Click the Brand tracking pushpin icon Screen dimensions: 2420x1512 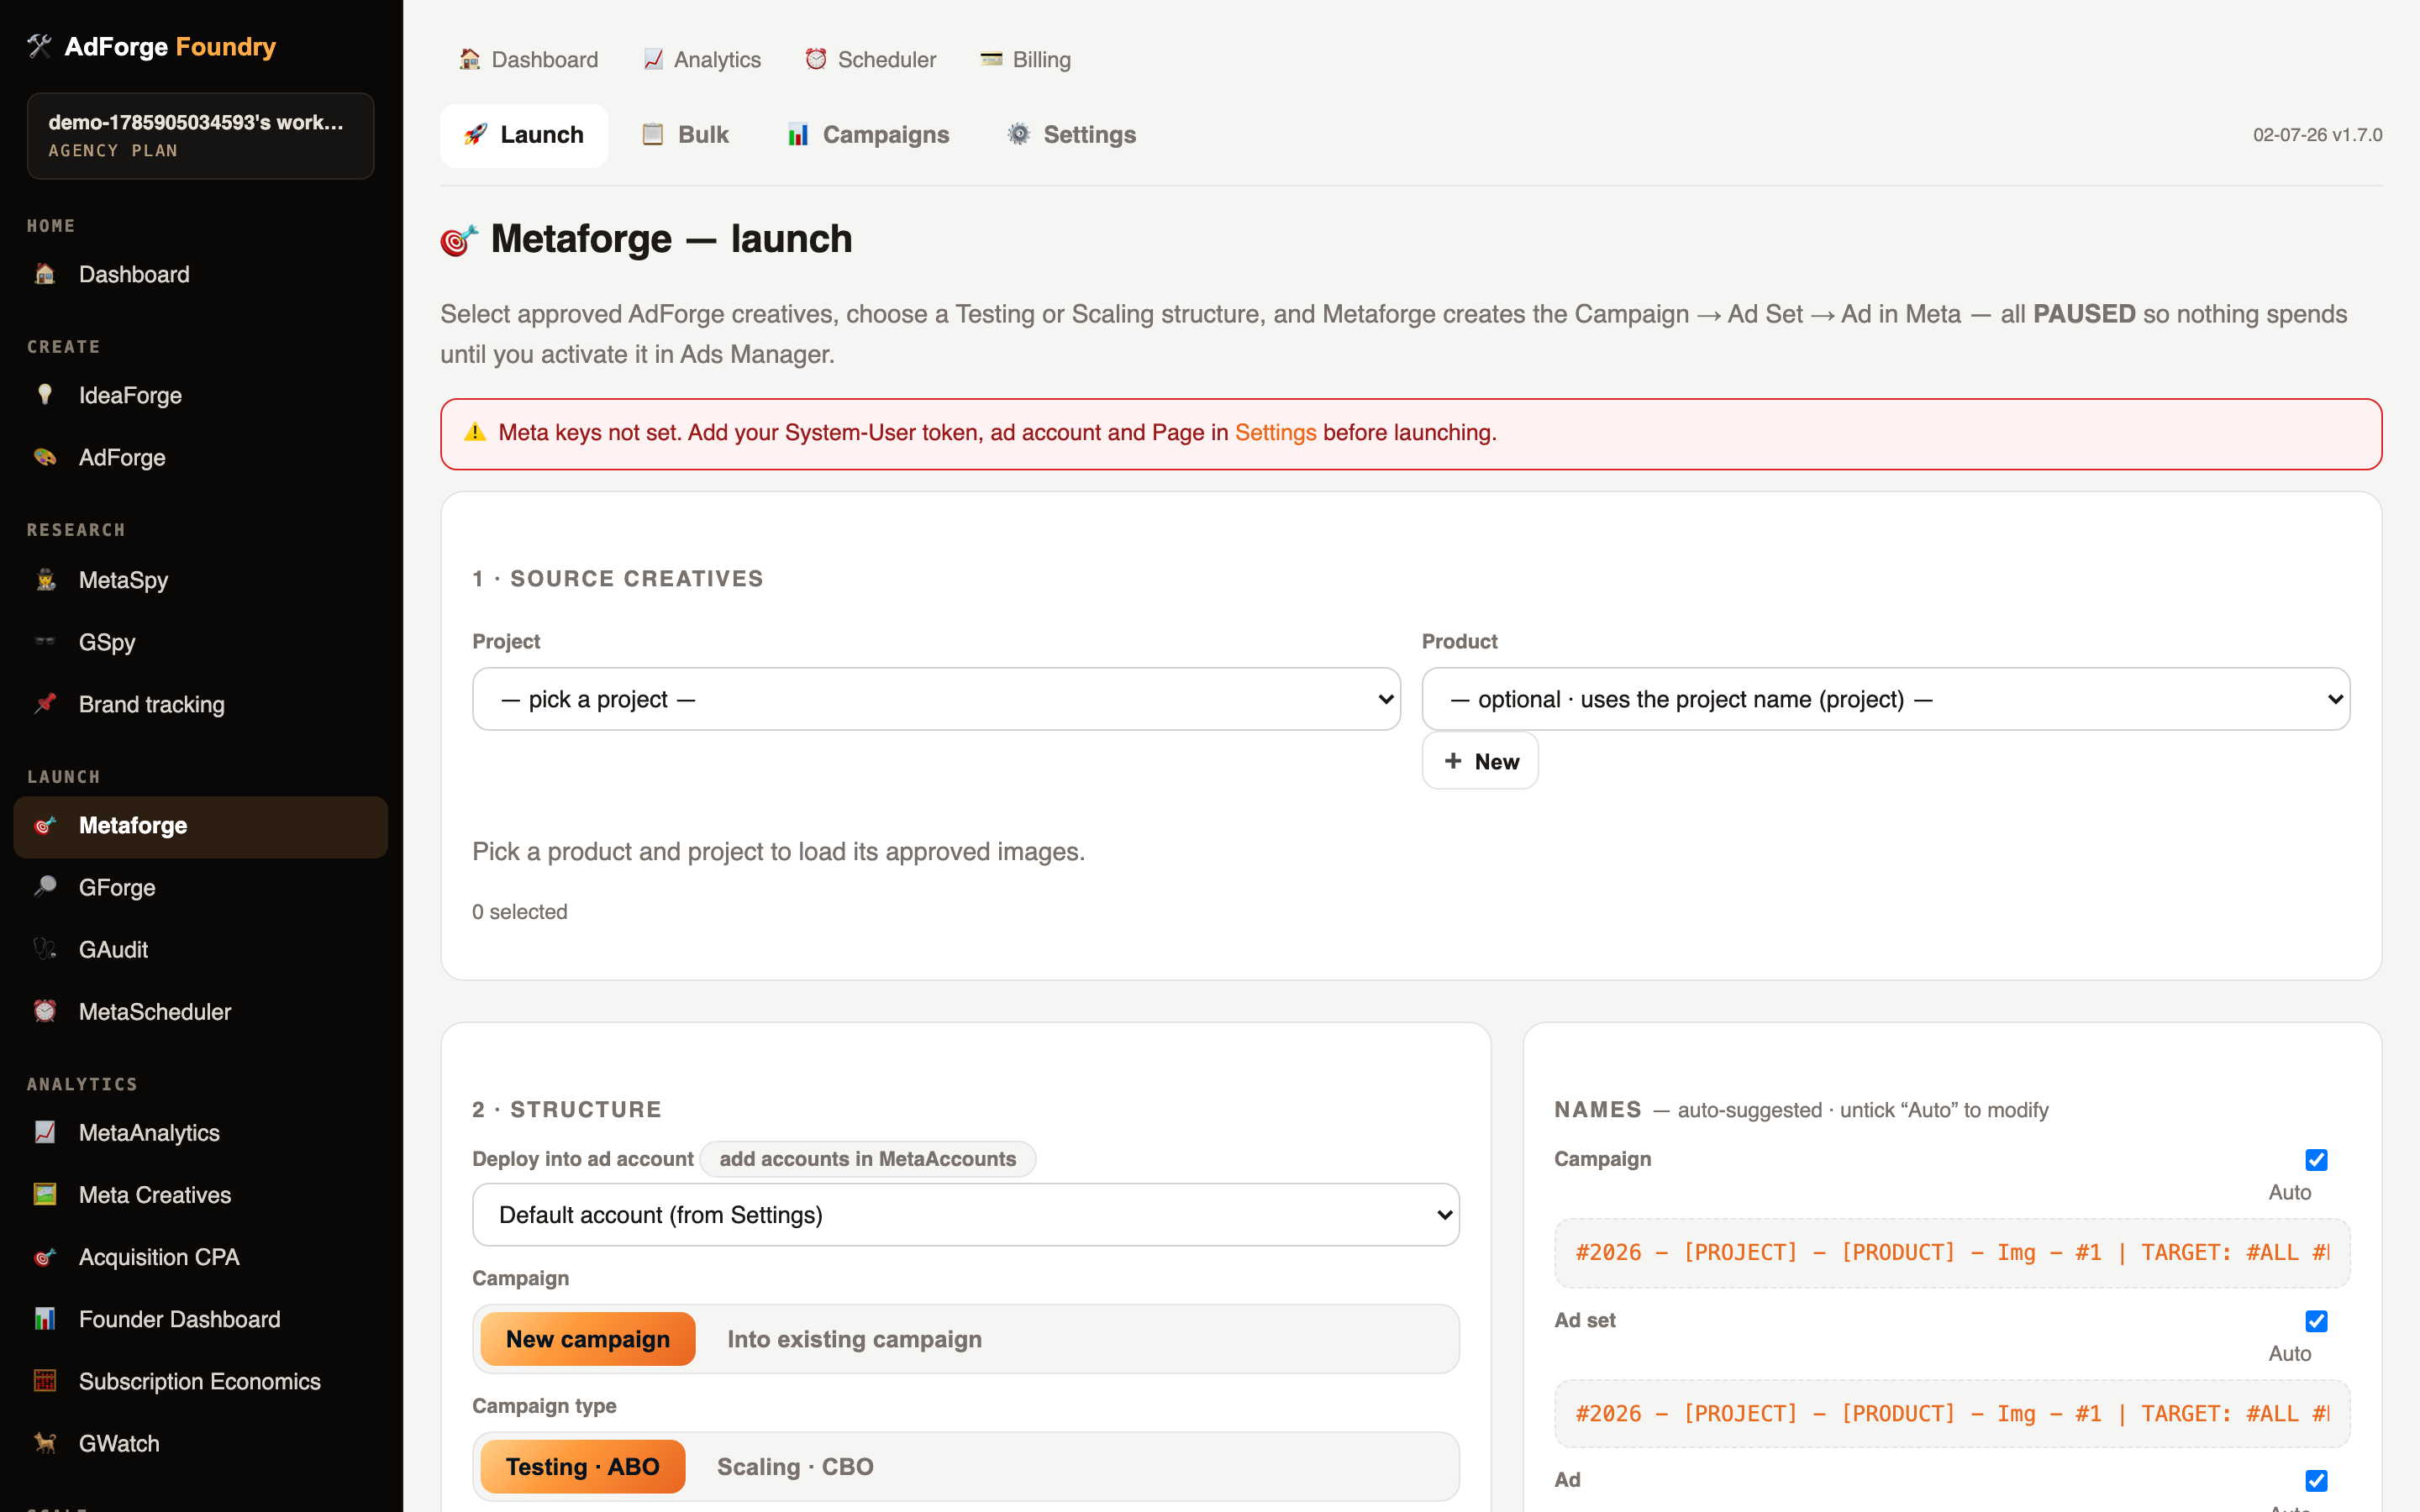(x=45, y=704)
